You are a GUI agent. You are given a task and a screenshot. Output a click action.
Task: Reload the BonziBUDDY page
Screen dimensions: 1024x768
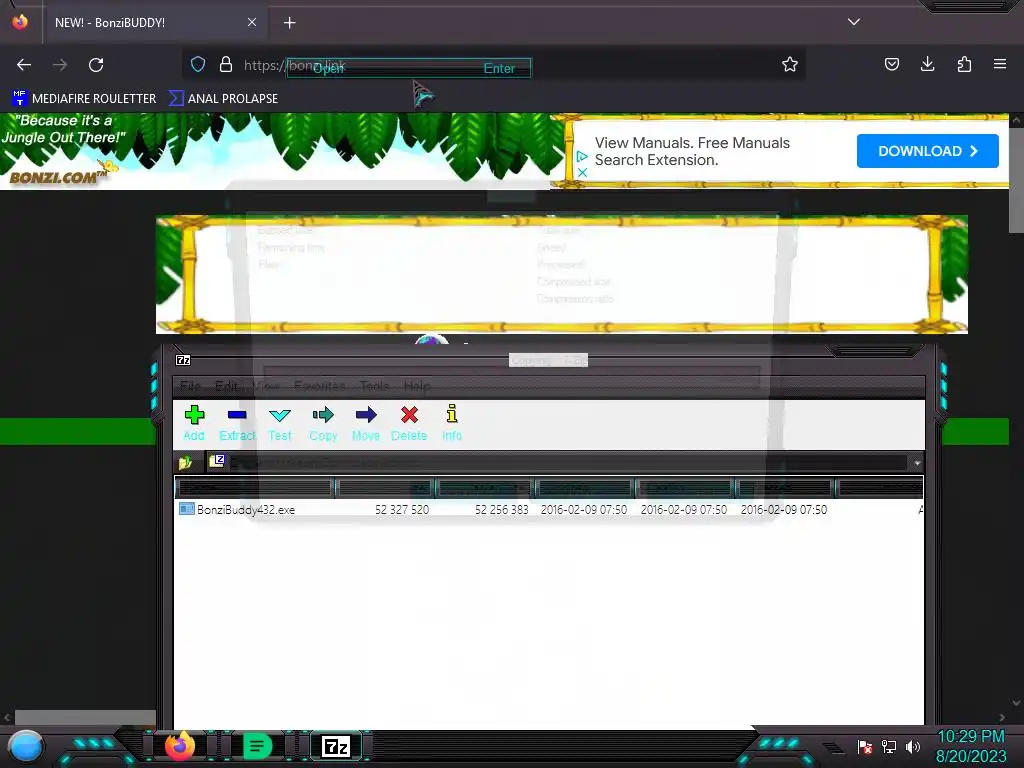click(x=96, y=65)
